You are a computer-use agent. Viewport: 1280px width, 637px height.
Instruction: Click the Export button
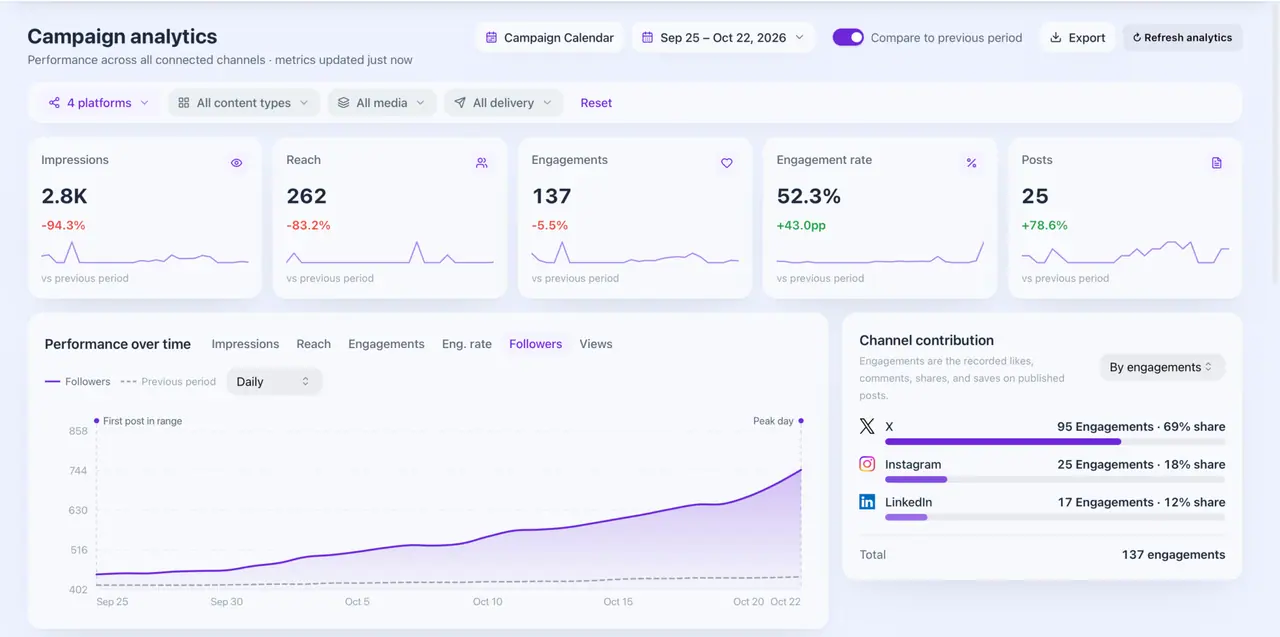tap(1077, 38)
